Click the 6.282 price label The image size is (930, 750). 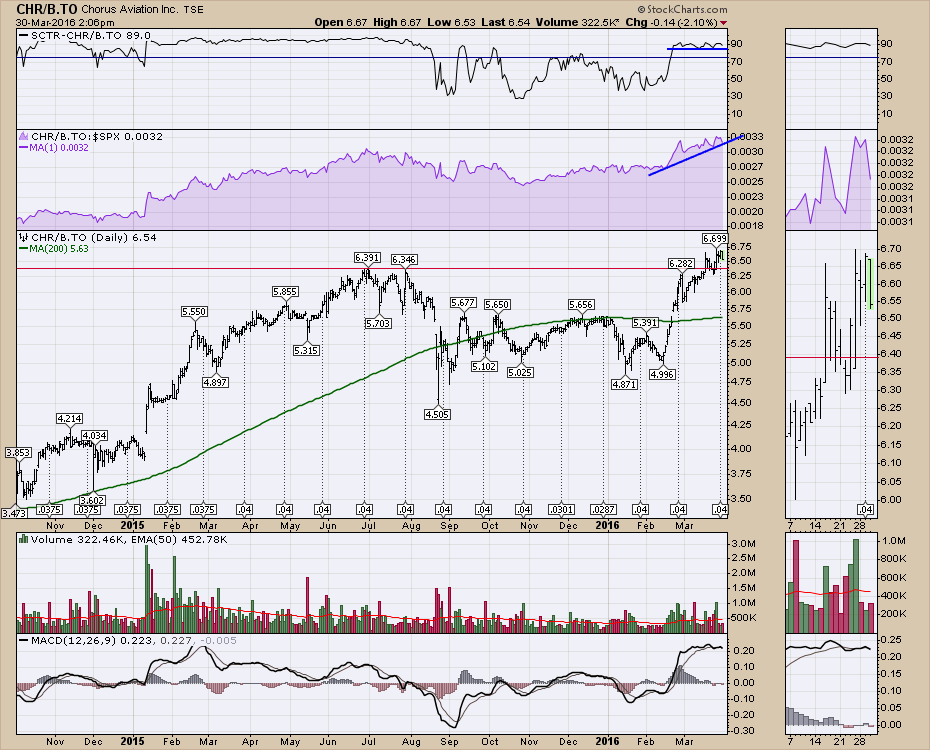click(681, 263)
